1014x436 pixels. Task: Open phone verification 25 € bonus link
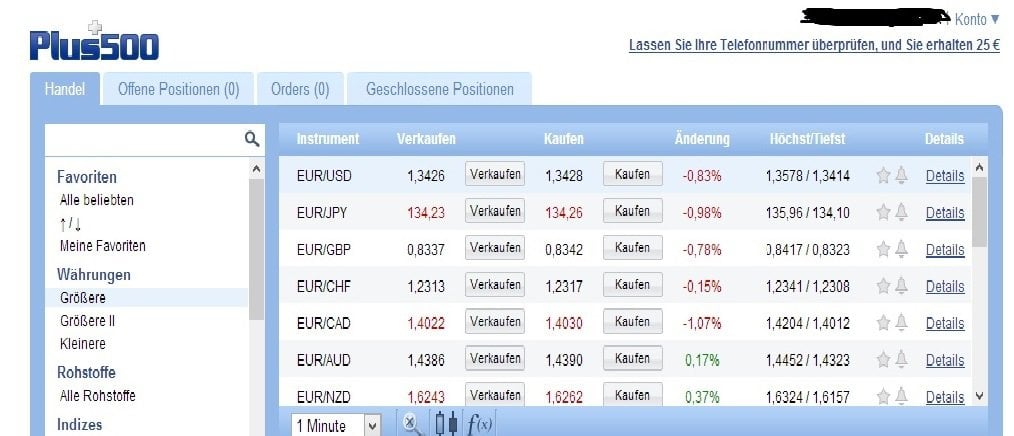pos(814,46)
